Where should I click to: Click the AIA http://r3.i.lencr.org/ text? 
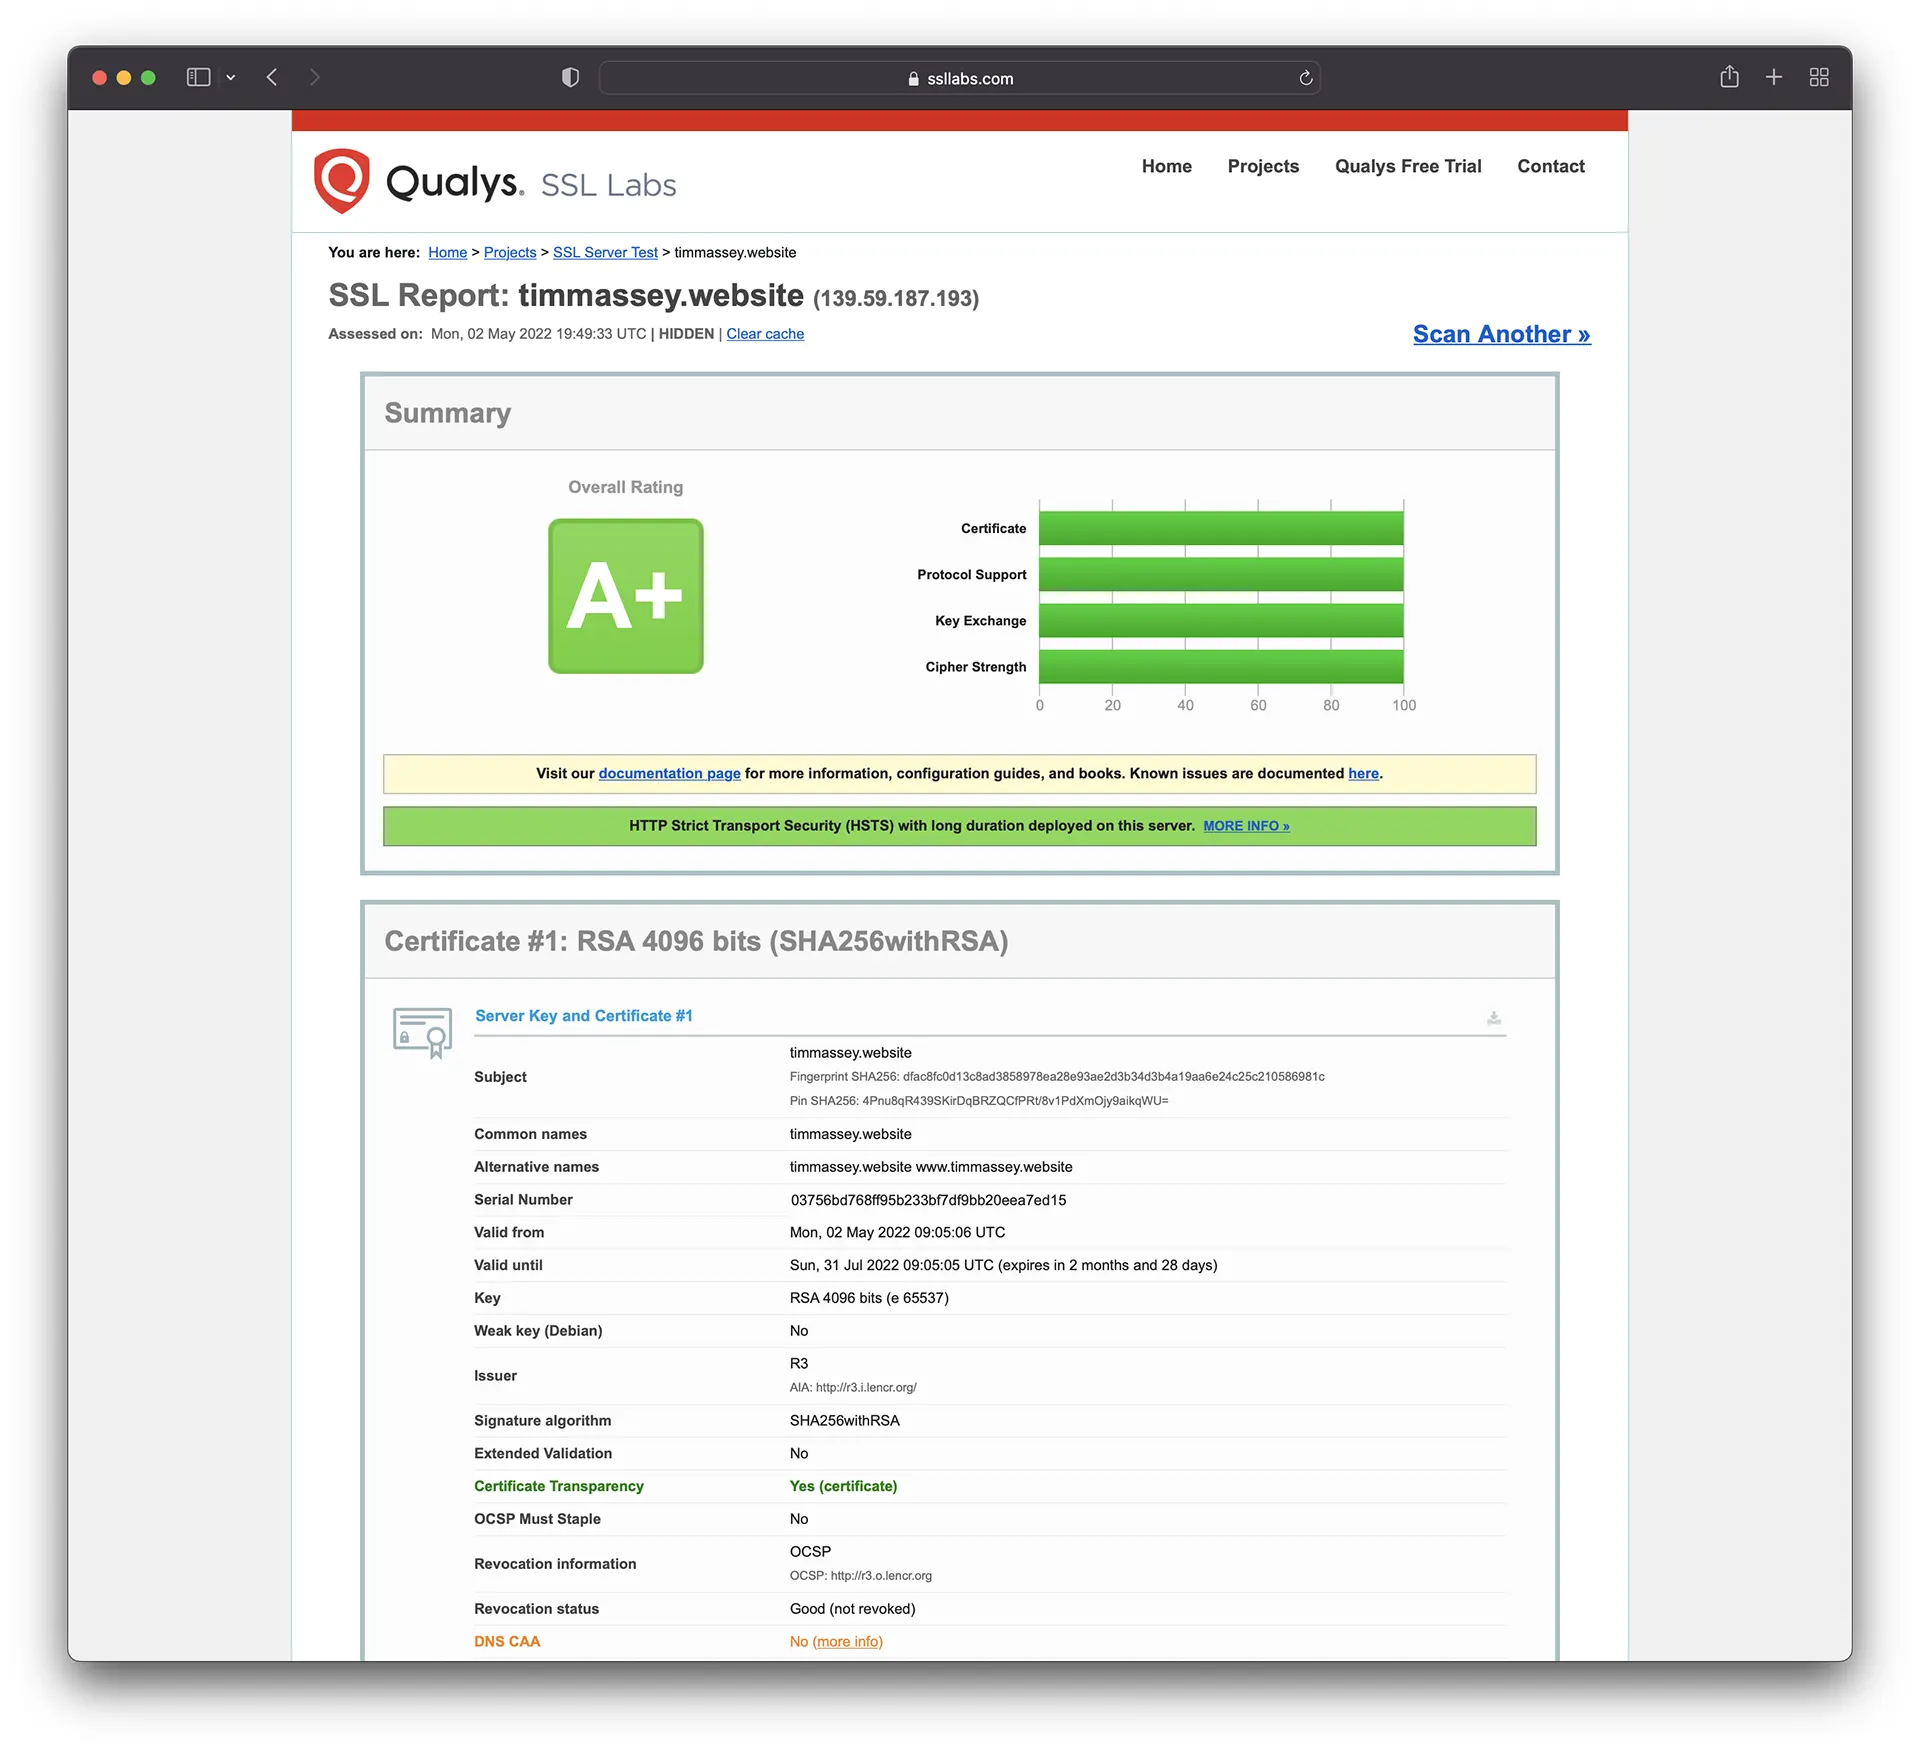[853, 1388]
